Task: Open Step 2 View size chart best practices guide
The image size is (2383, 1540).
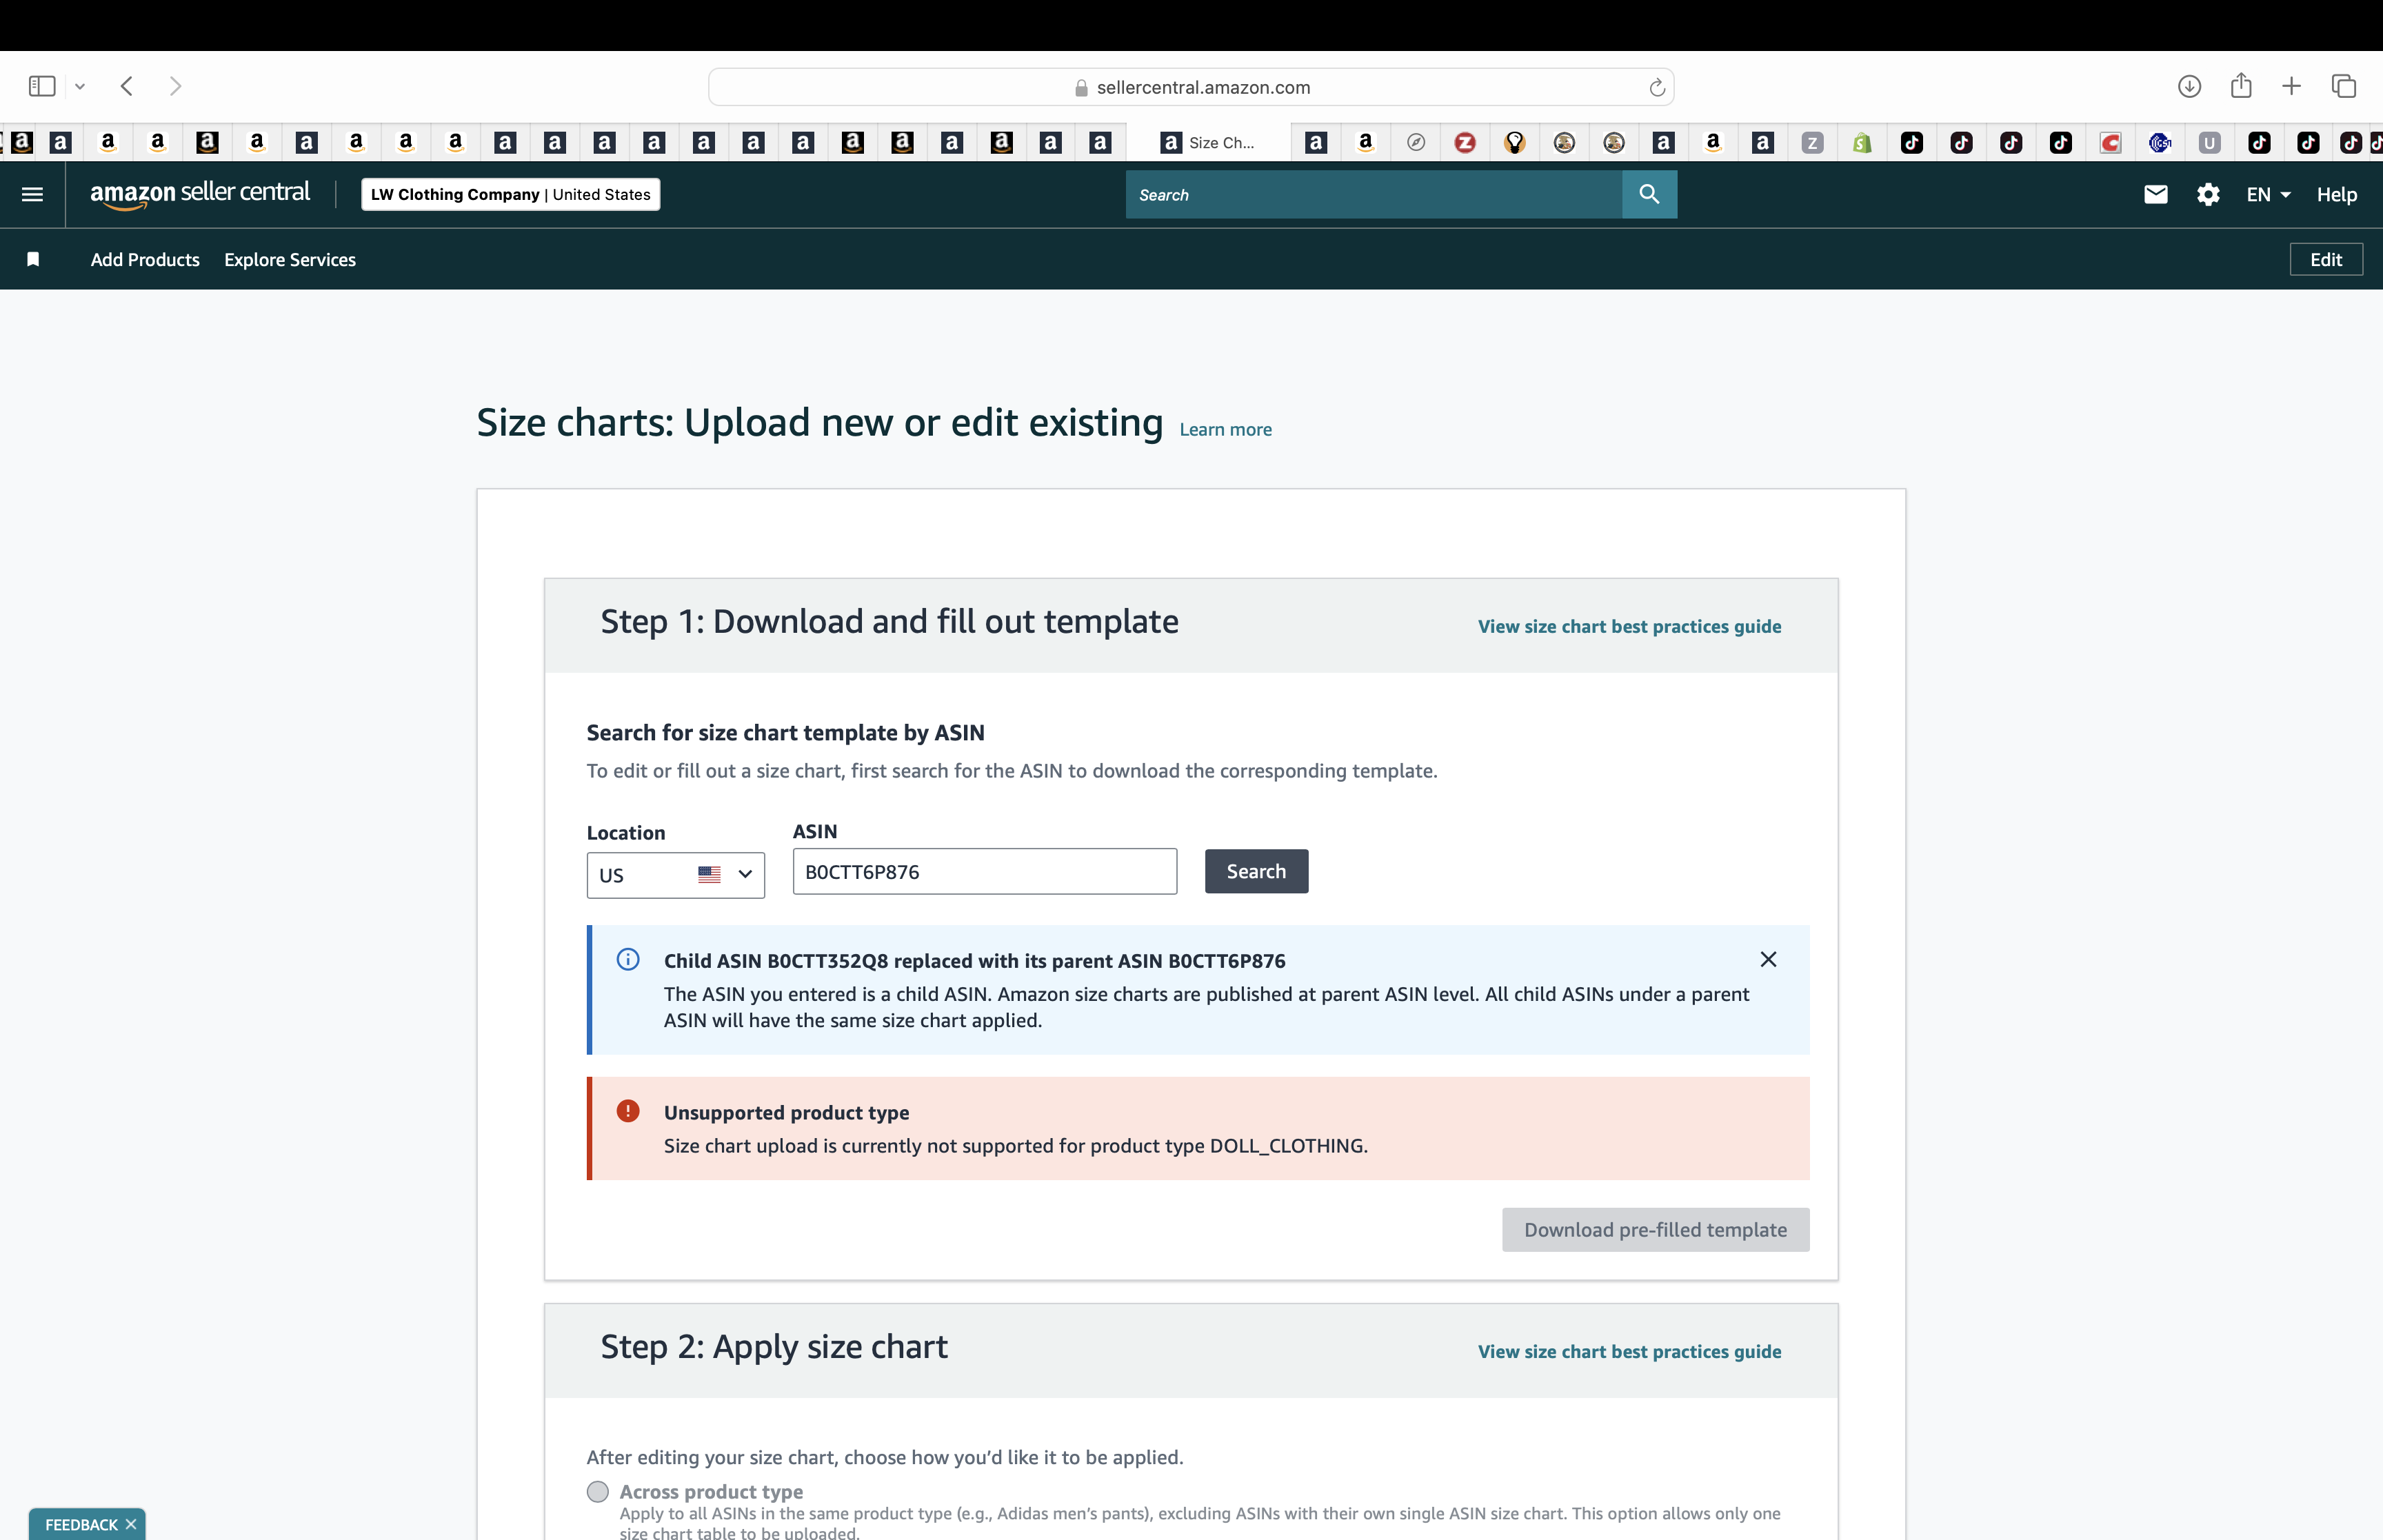Action: (1629, 1351)
